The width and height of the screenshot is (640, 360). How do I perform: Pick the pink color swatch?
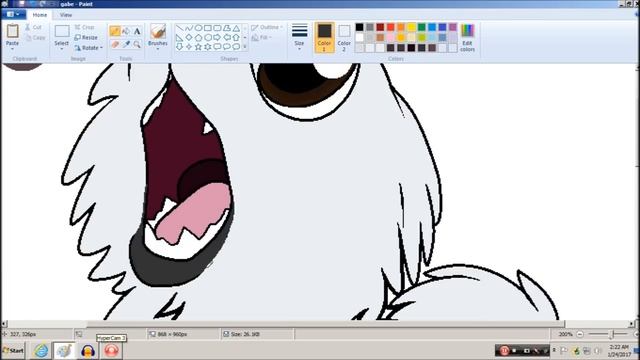pyautogui.click(x=391, y=38)
